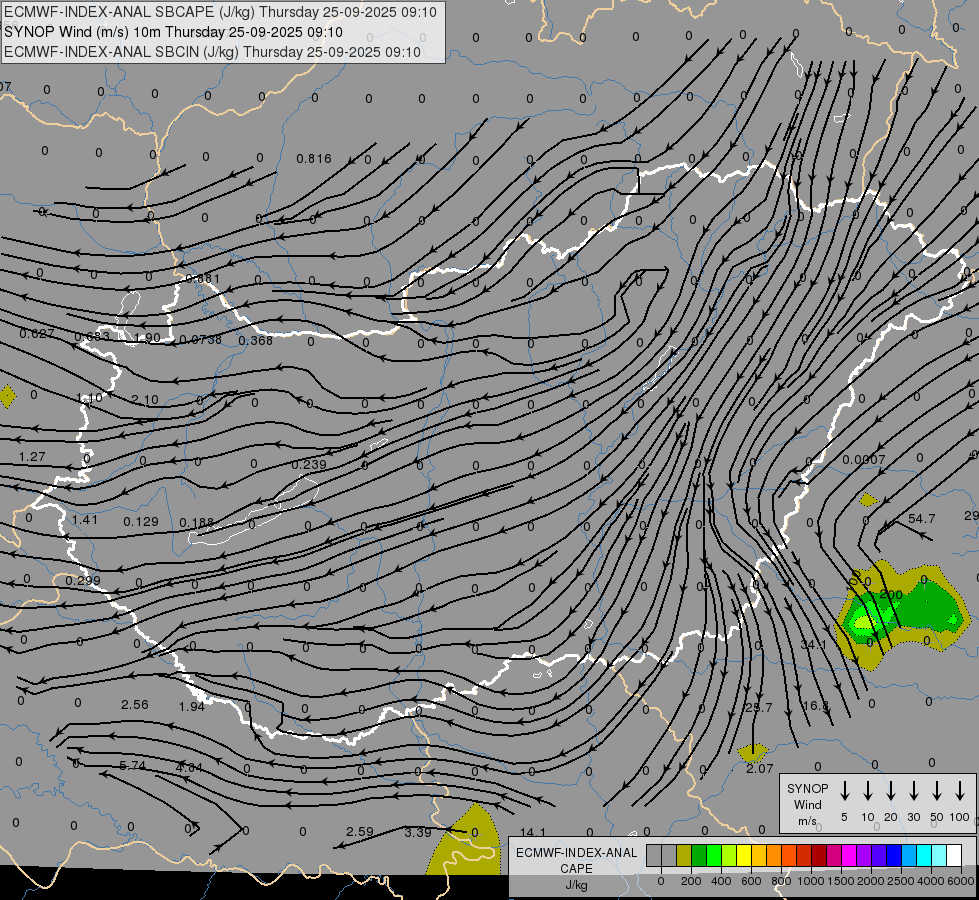Click the SBCIN title line in header
The width and height of the screenshot is (979, 900).
212,52
